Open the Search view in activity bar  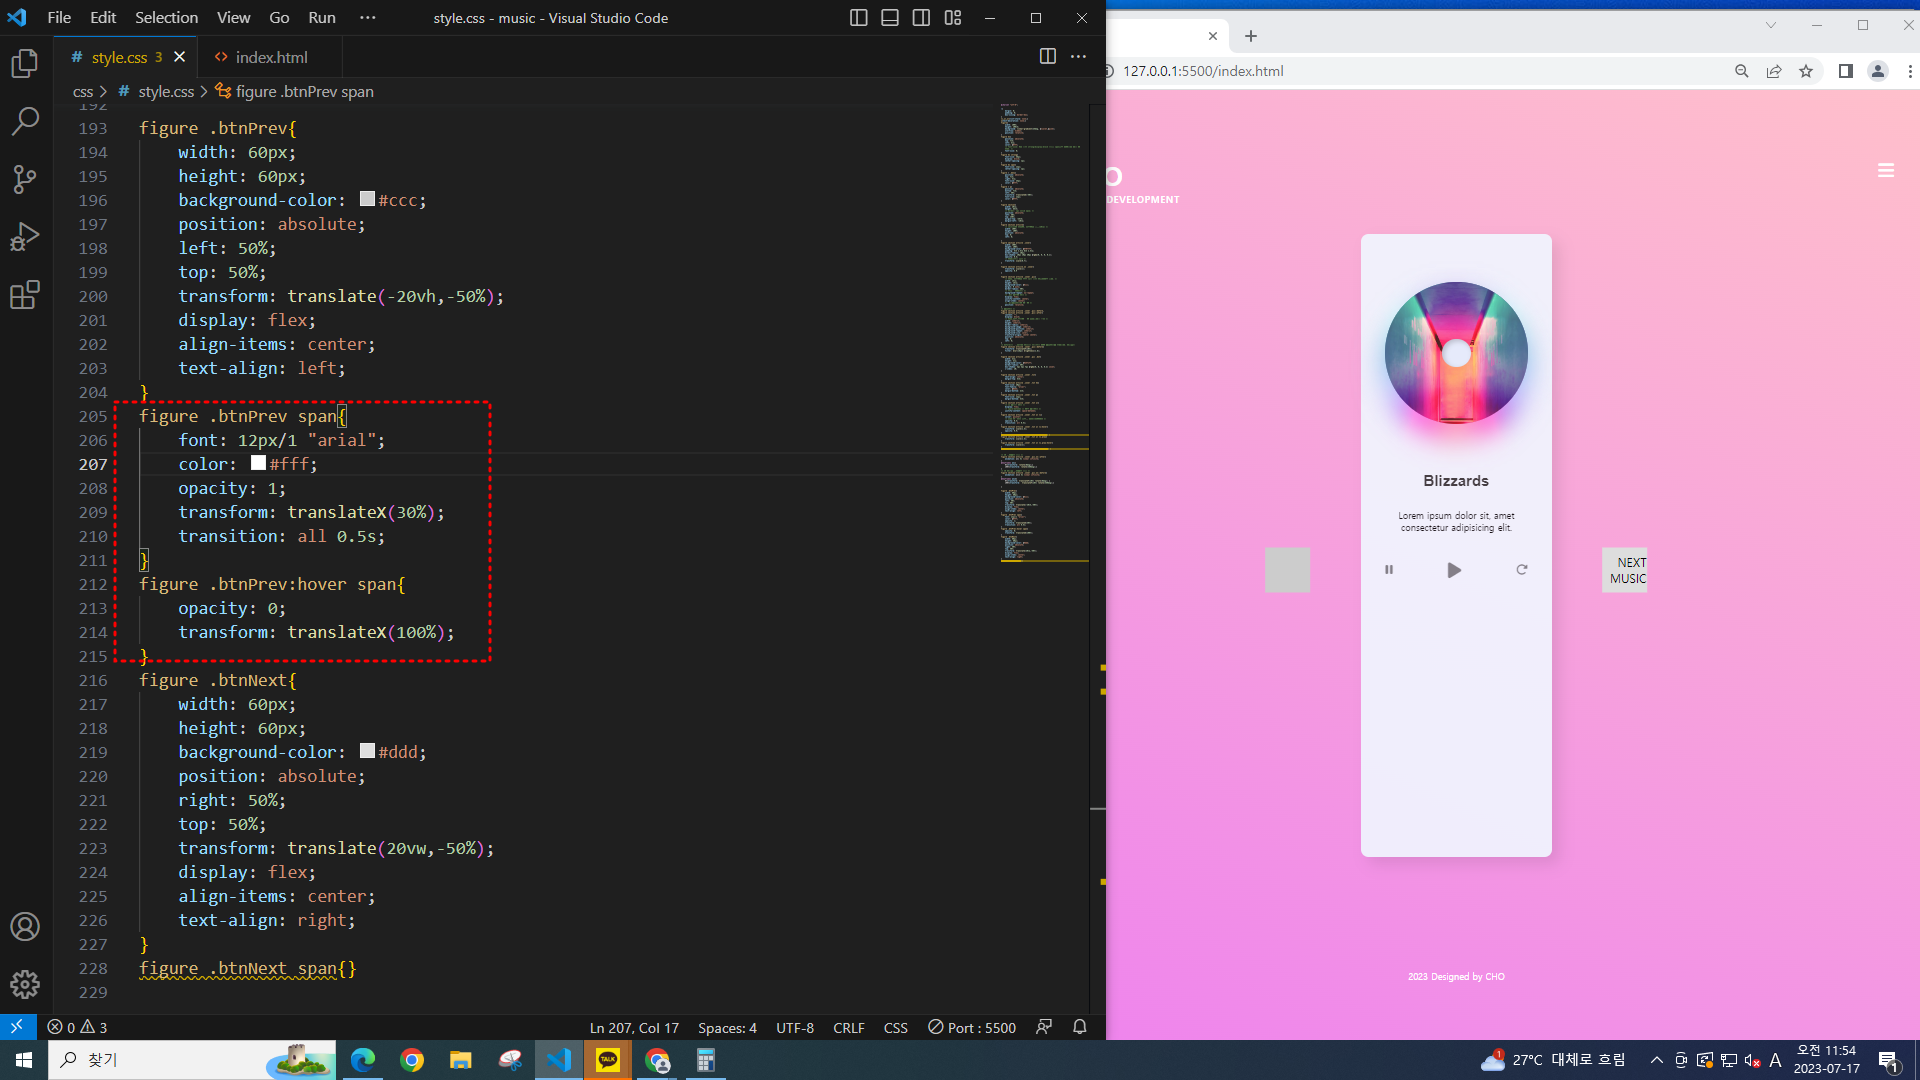[25, 122]
